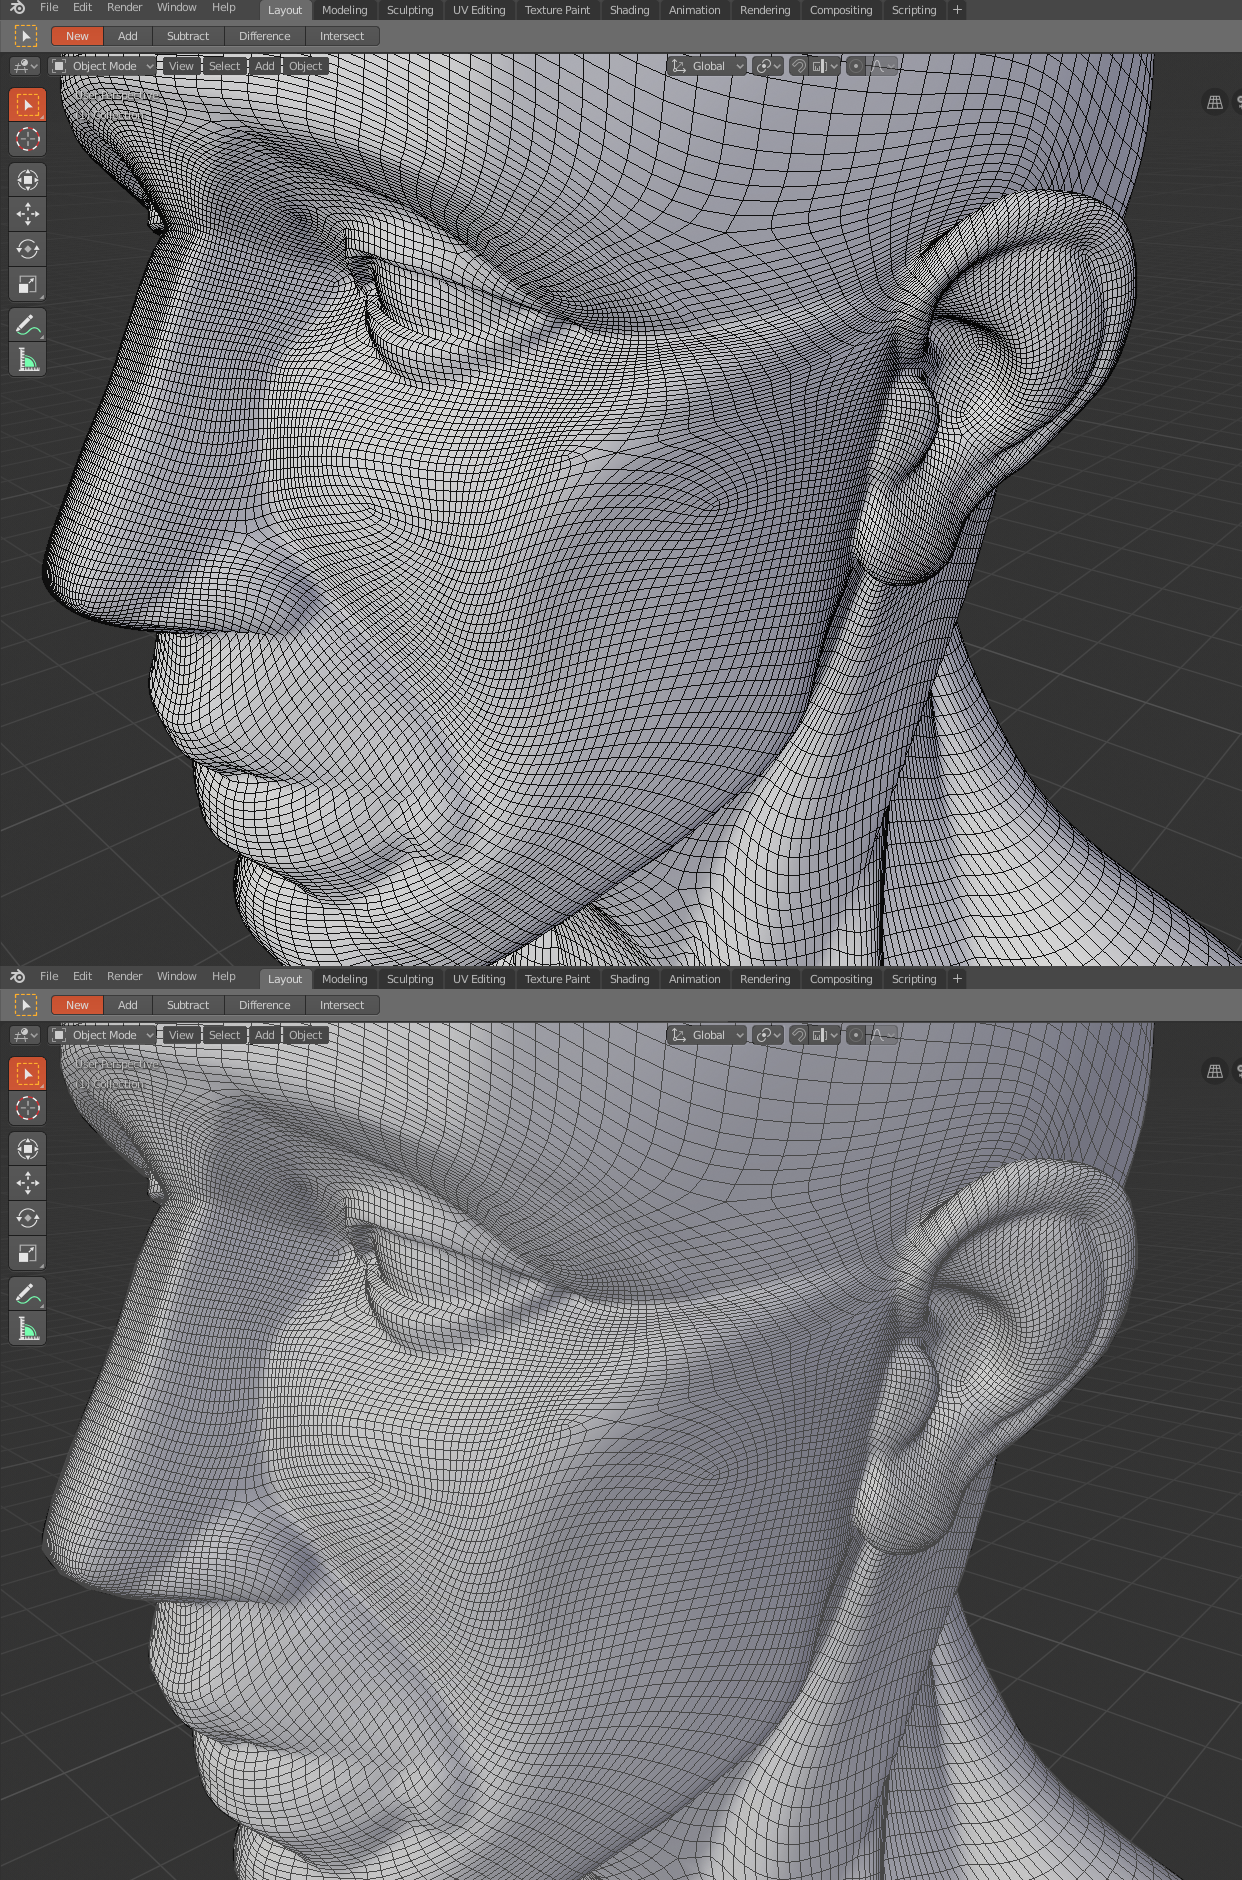Screen dimensions: 1242x1880
Task: Toggle snapping magnet in lower window header
Action: click(x=798, y=1035)
